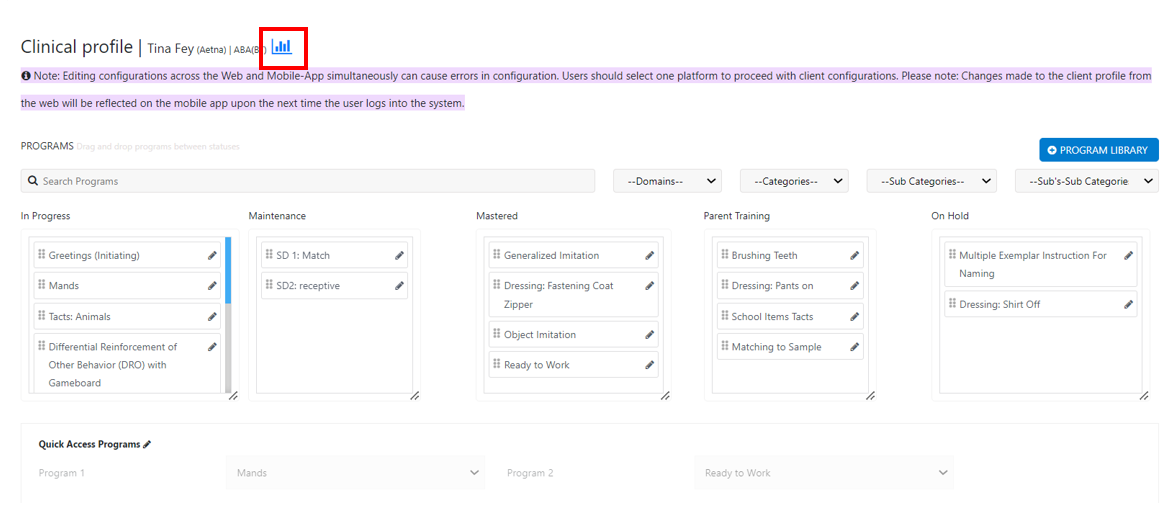The height and width of the screenshot is (509, 1167).
Task: Expand the Categories dropdown
Action: click(x=794, y=181)
